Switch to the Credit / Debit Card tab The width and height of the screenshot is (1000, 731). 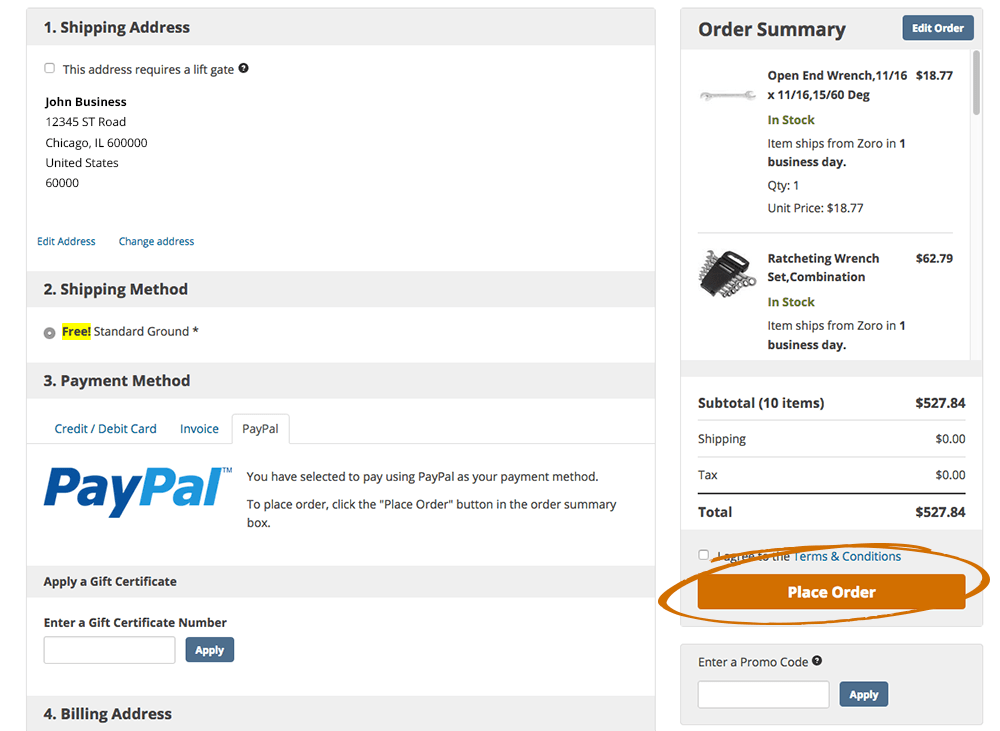(x=105, y=429)
